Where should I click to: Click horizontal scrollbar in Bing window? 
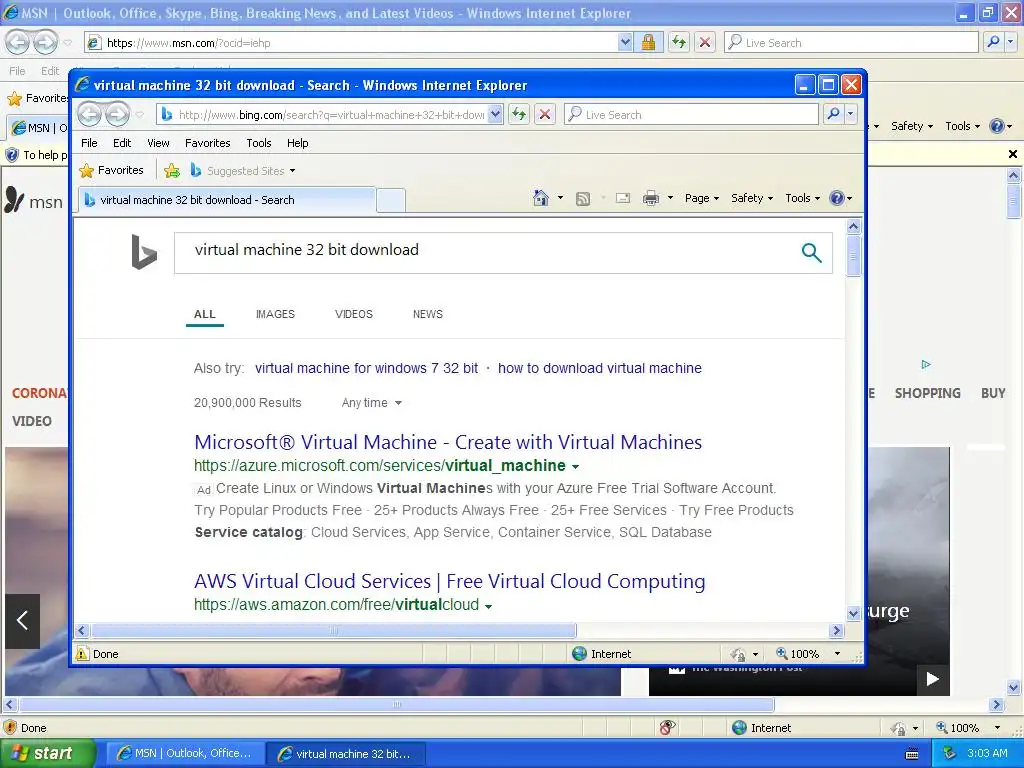pos(334,631)
